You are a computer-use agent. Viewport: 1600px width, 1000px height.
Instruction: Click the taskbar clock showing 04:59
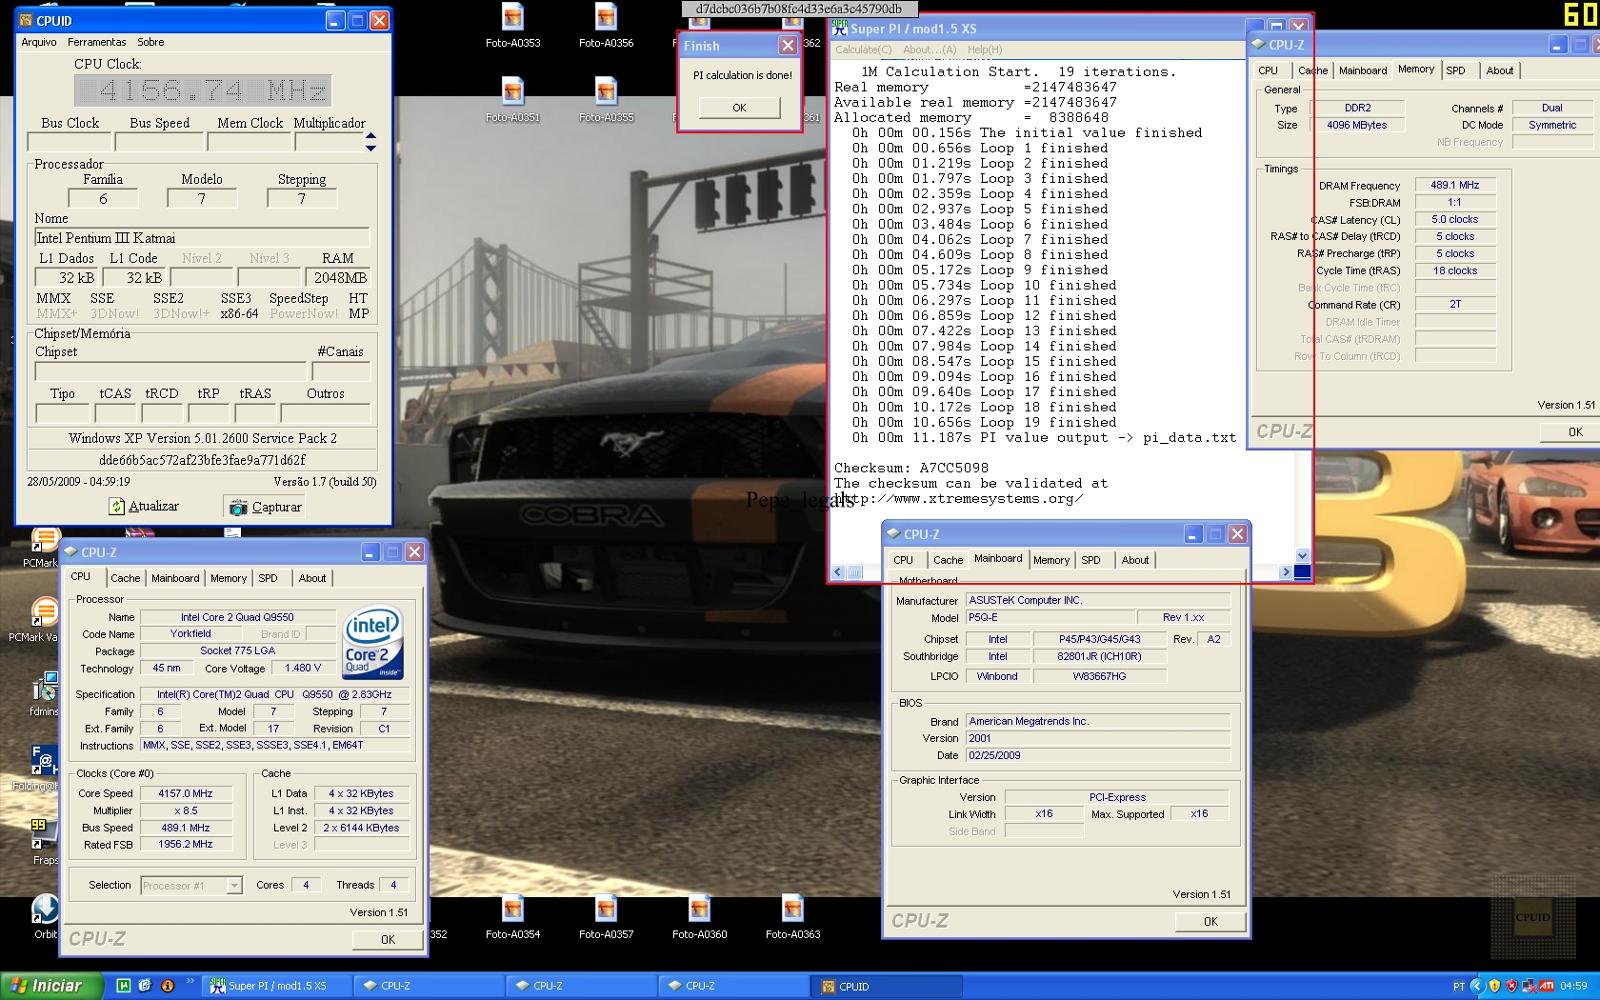click(x=1574, y=986)
